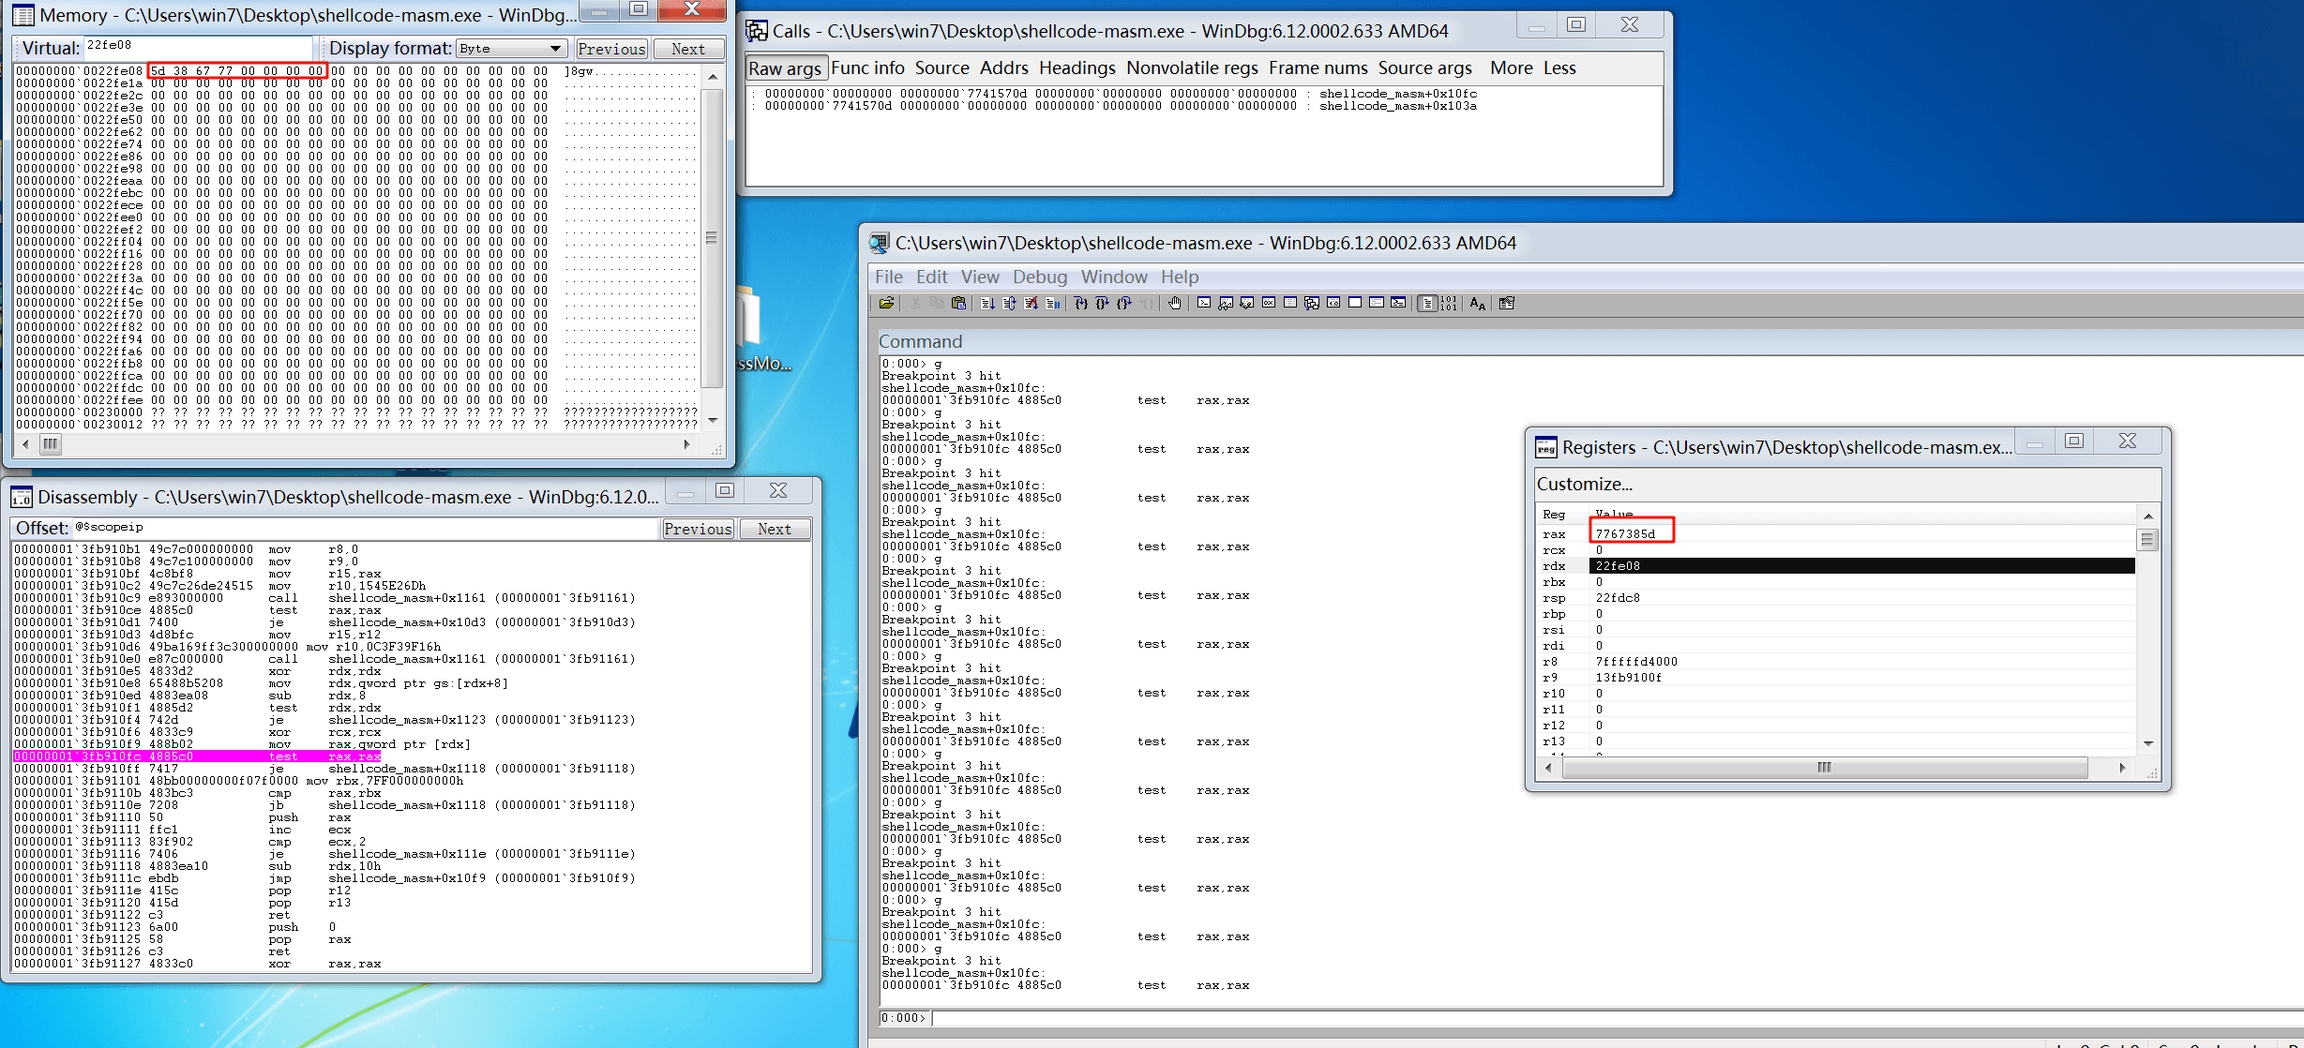Toggle Func info in Calls window
Viewport: 2304px width, 1048px height.
(x=867, y=68)
